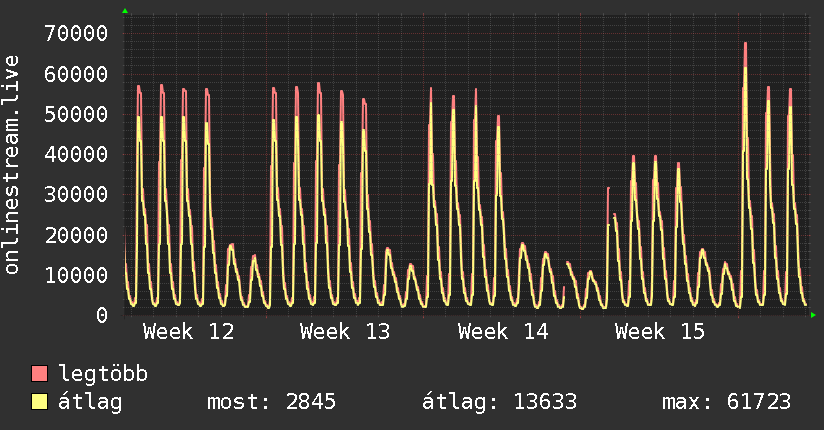This screenshot has height=430, width=824.
Task: Click the most: 2845 value
Action: tap(271, 402)
